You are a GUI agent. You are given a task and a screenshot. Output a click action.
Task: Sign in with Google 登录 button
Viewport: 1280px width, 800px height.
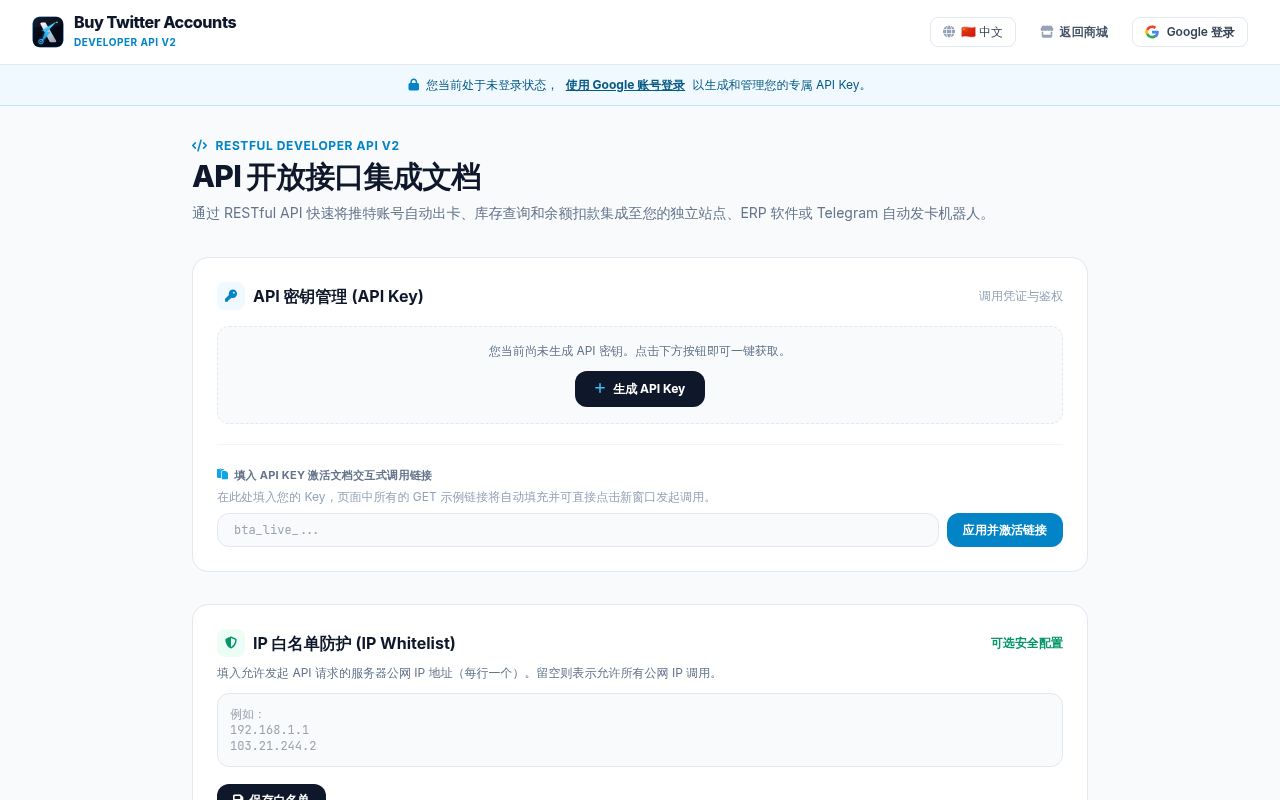(x=1190, y=32)
